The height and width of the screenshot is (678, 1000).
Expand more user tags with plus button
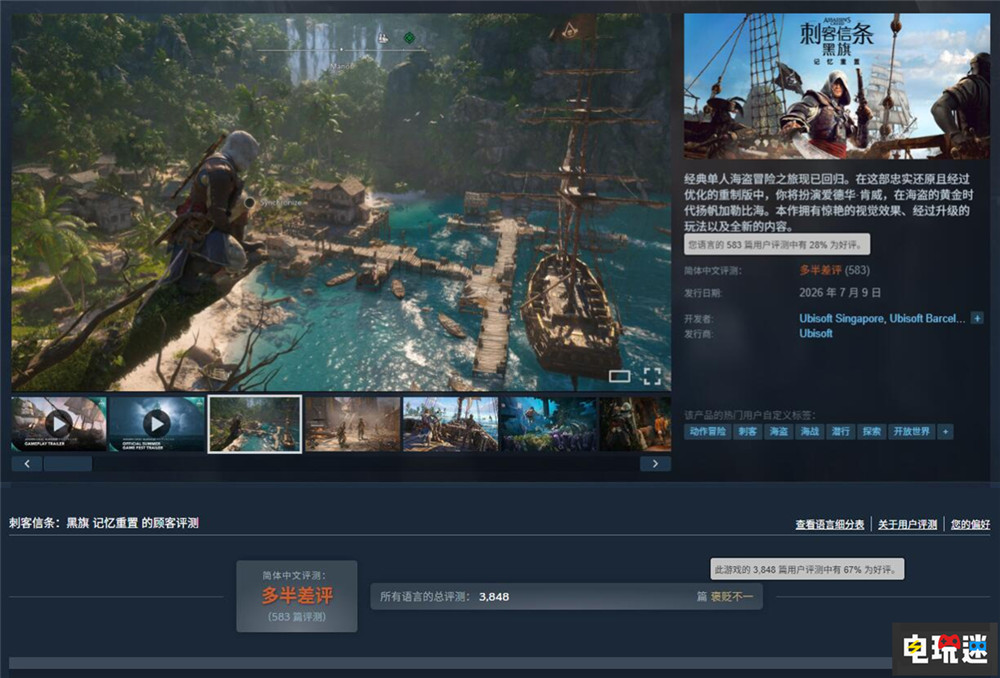[x=945, y=432]
